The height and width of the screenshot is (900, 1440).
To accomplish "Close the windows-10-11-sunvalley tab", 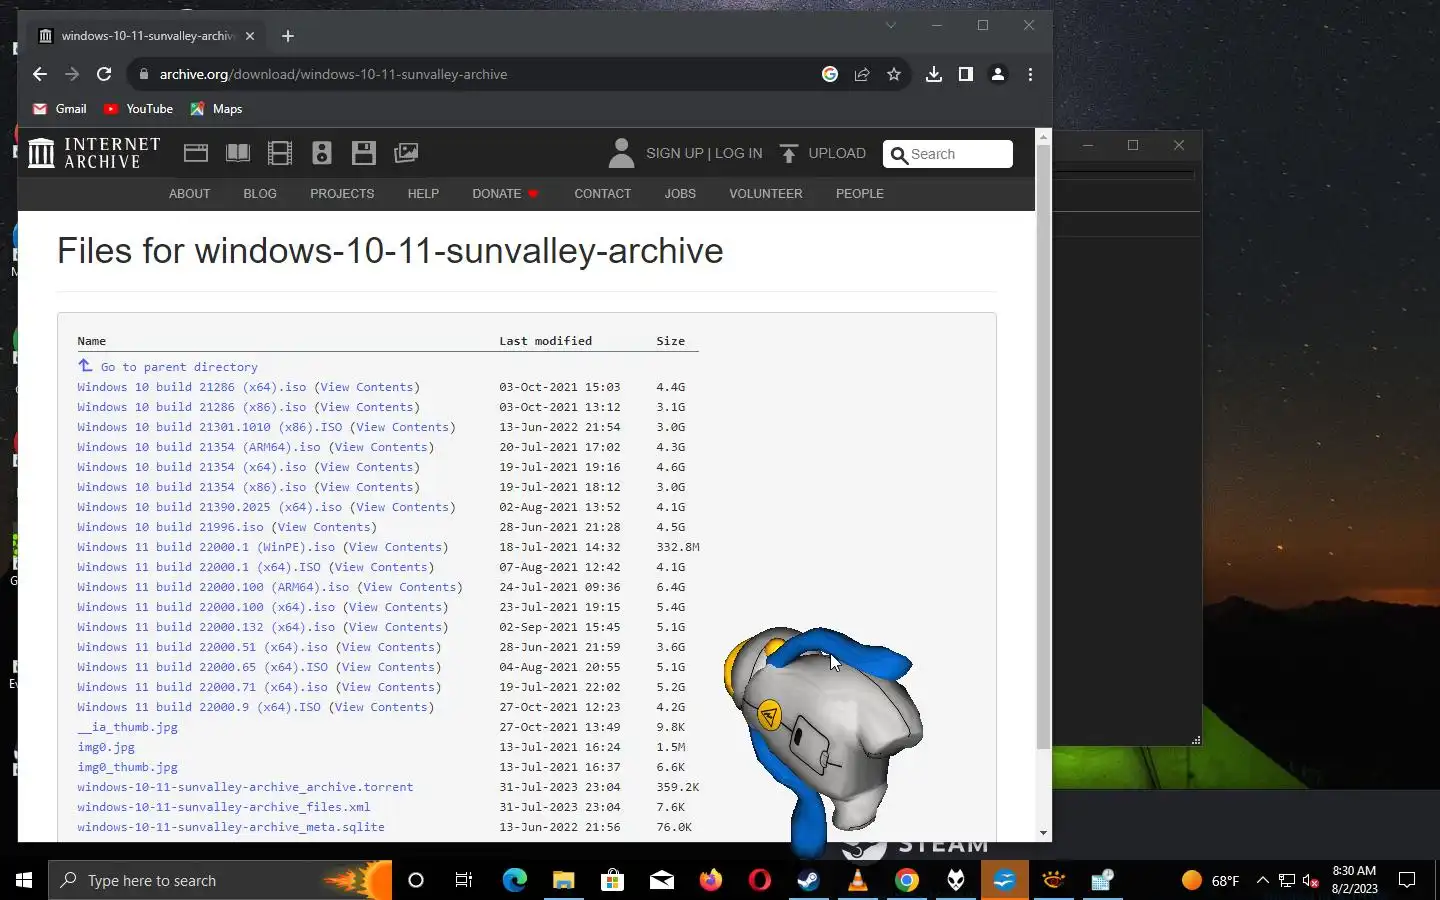I will point(250,36).
